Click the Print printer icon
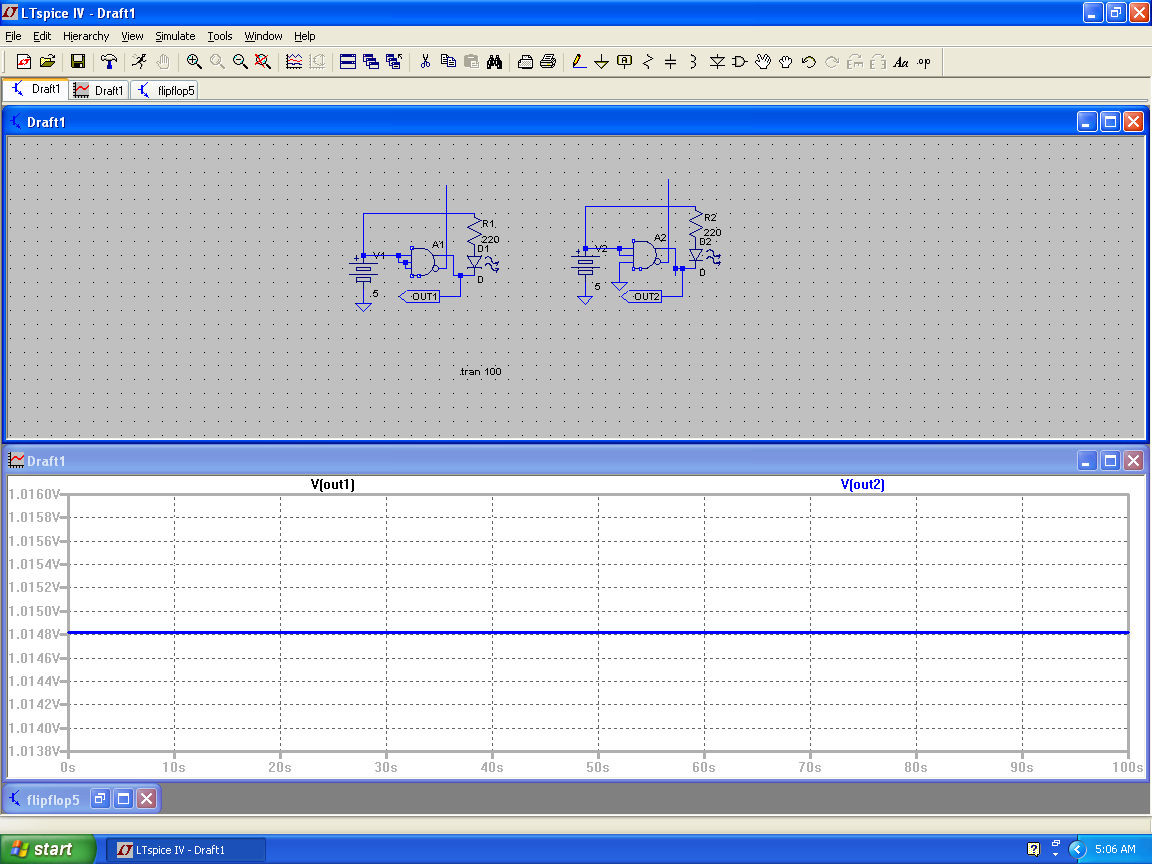The image size is (1152, 864). coord(548,62)
